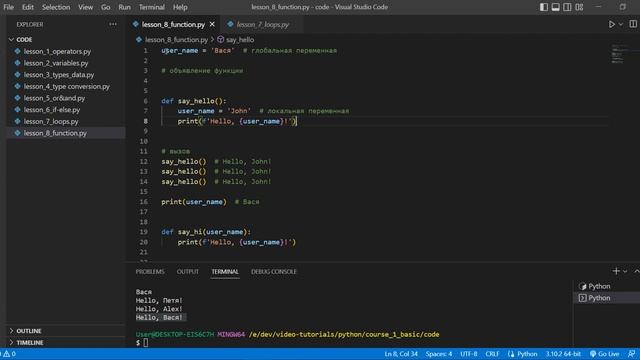Open customize layout icon
The image size is (640, 360).
[x=579, y=7]
